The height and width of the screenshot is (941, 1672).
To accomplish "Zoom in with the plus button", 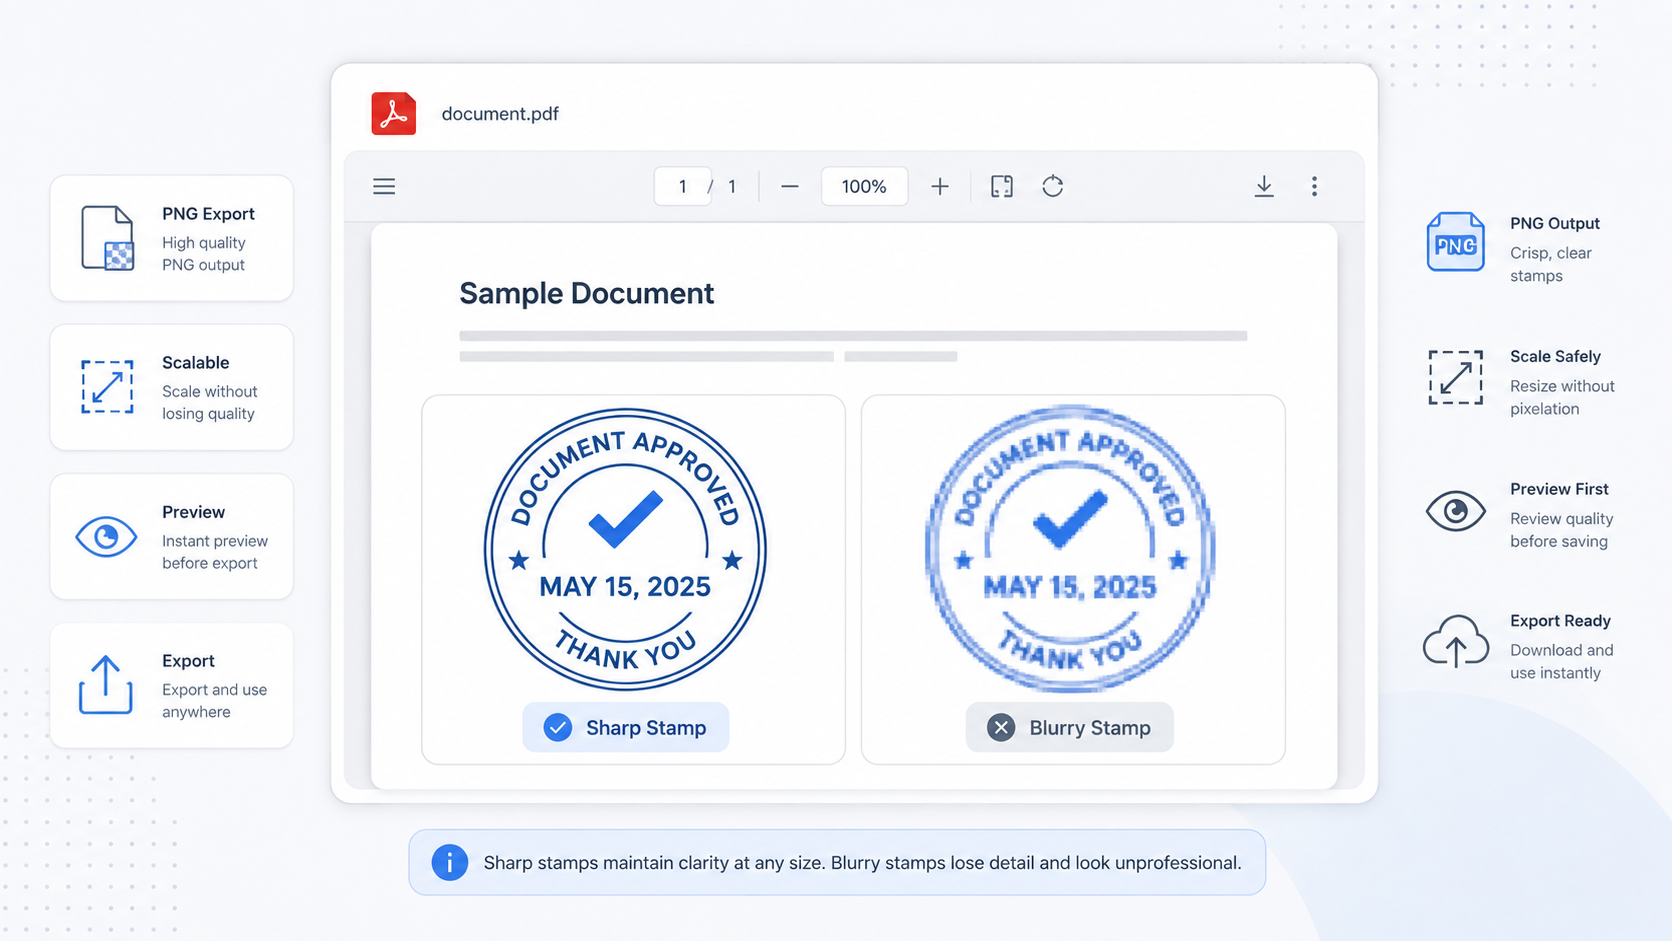I will 940,187.
